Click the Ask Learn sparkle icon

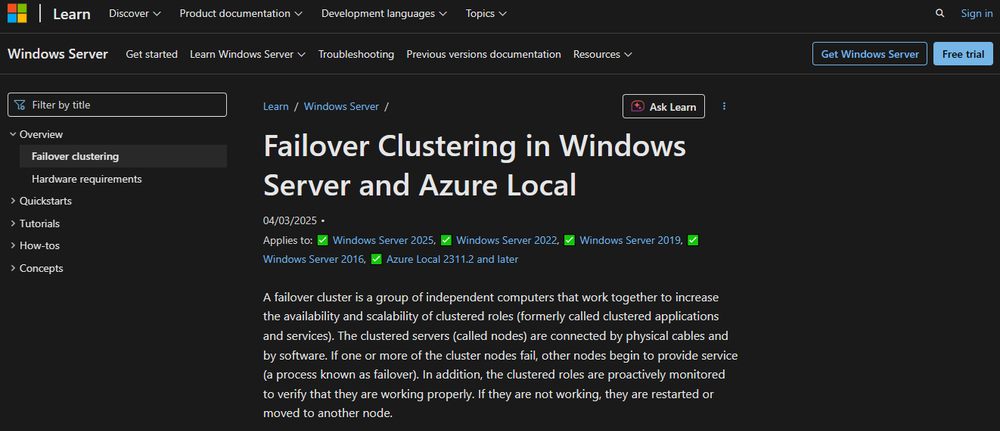click(x=637, y=106)
